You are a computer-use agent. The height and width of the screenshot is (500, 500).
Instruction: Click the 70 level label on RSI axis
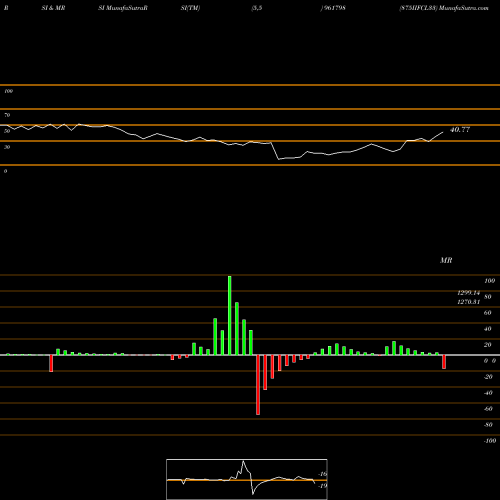pos(7,115)
